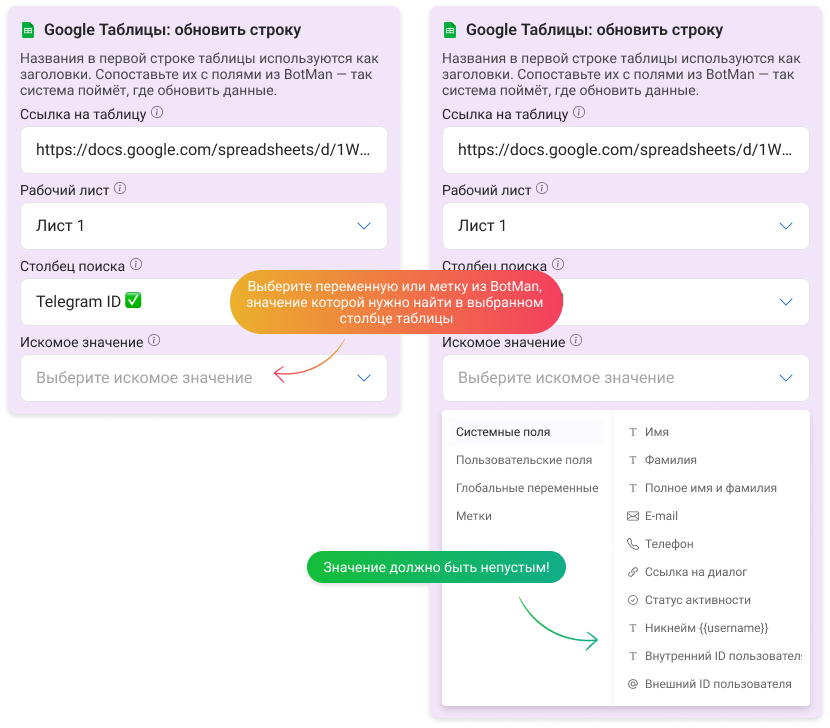Click Google Sheets icon in left panel header

tap(28, 31)
